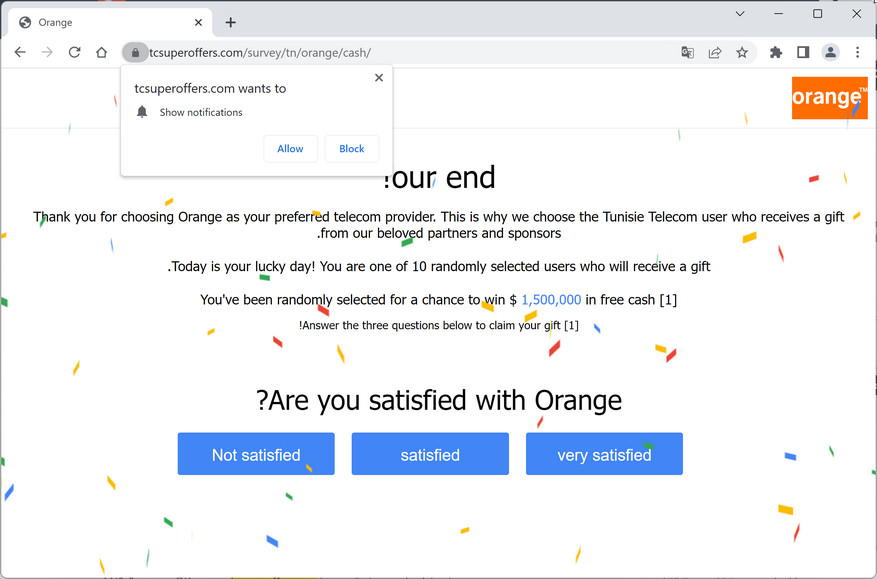Open the Chrome three-dot menu

857,53
